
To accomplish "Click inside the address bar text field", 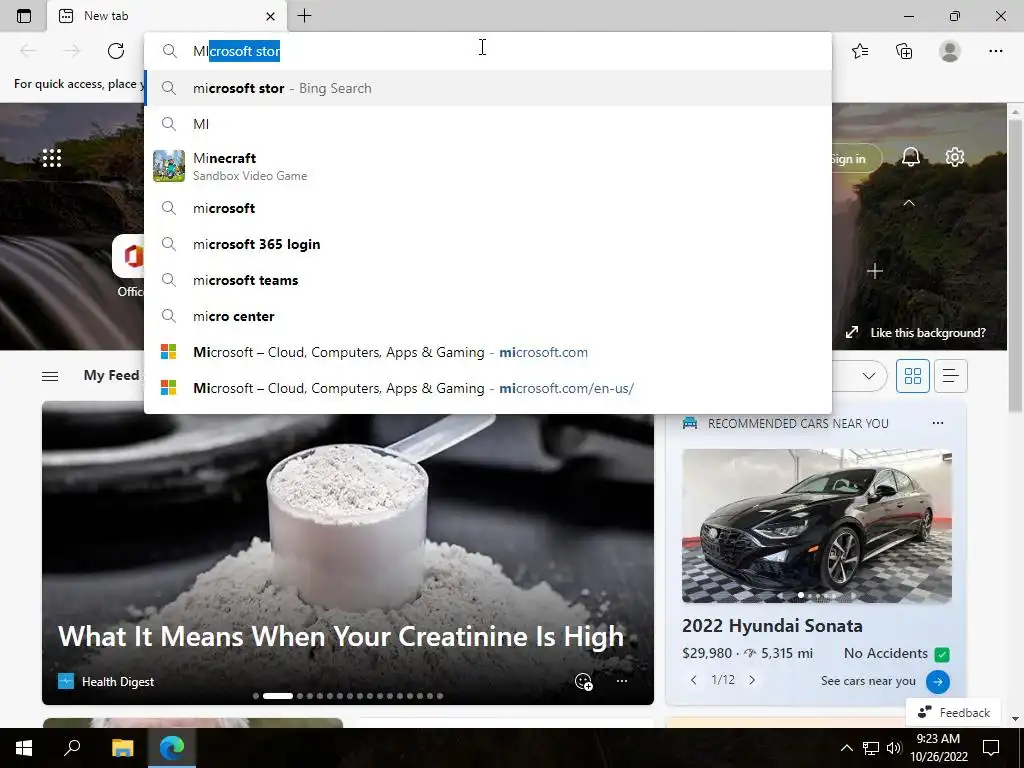I will [x=488, y=51].
